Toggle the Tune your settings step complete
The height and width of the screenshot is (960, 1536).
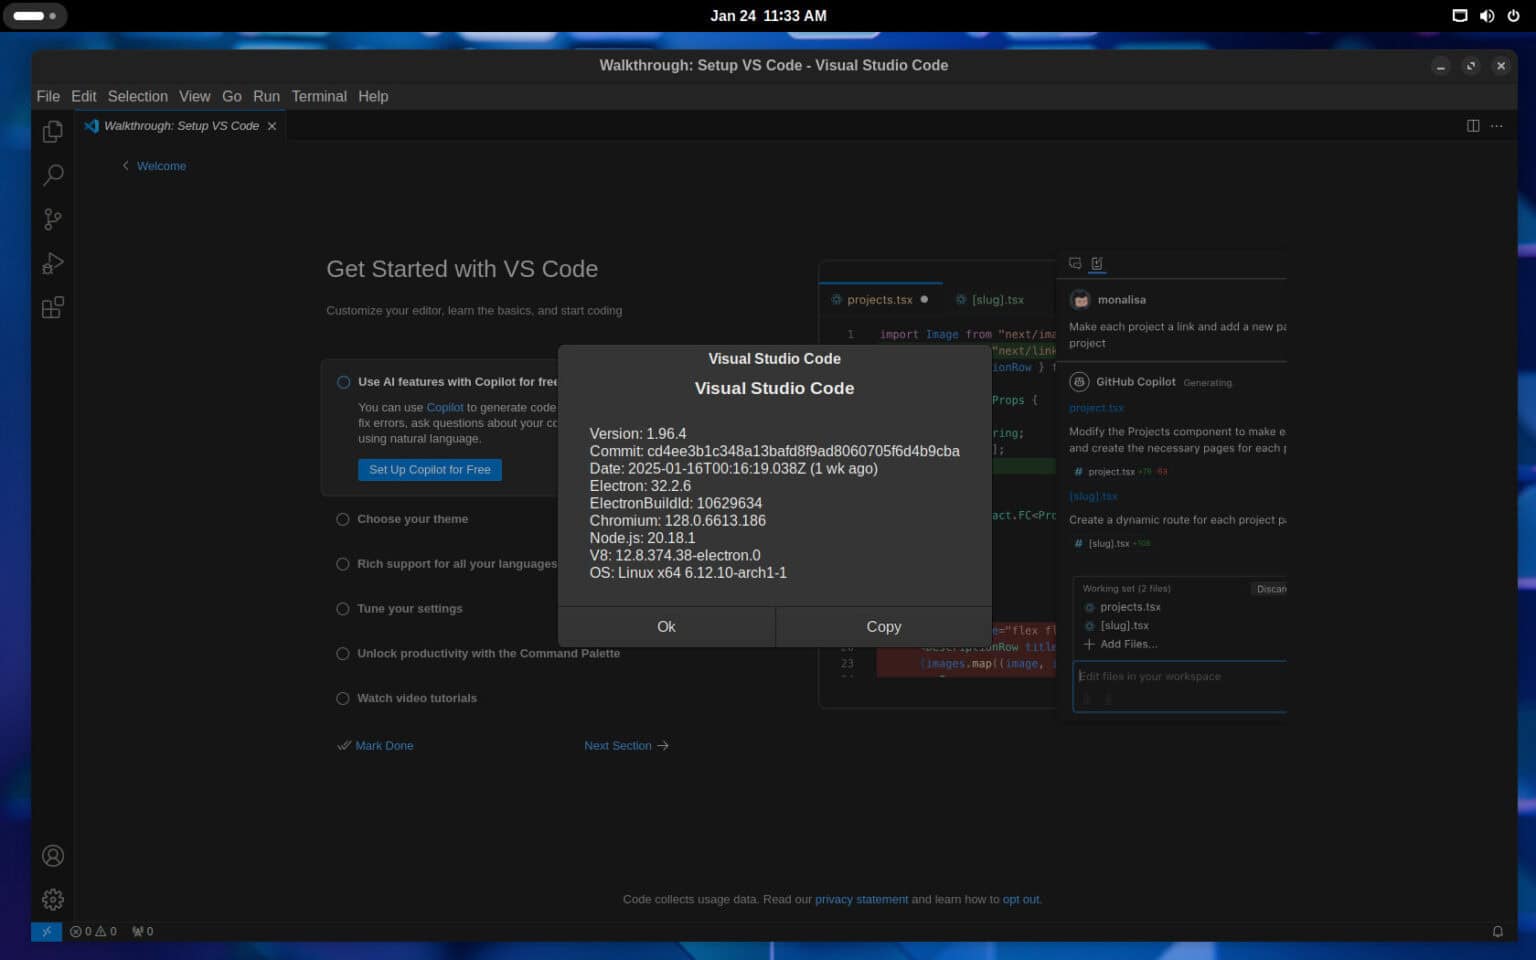pos(343,608)
